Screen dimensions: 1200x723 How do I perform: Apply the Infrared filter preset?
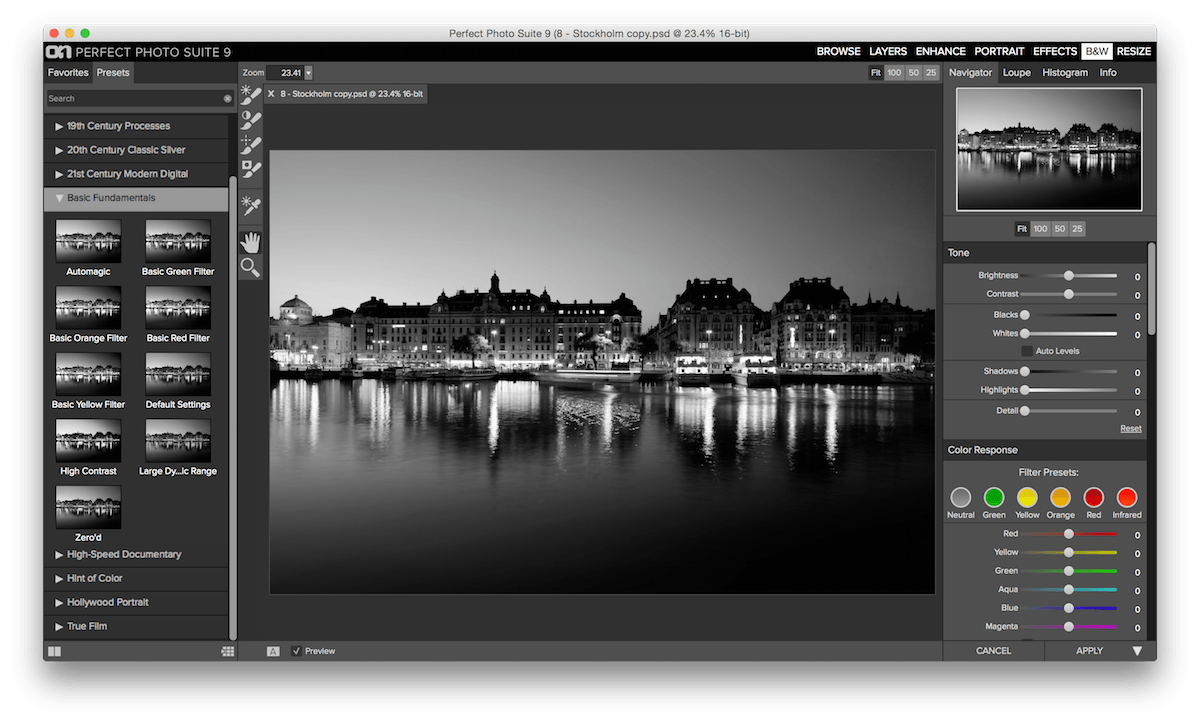1127,498
